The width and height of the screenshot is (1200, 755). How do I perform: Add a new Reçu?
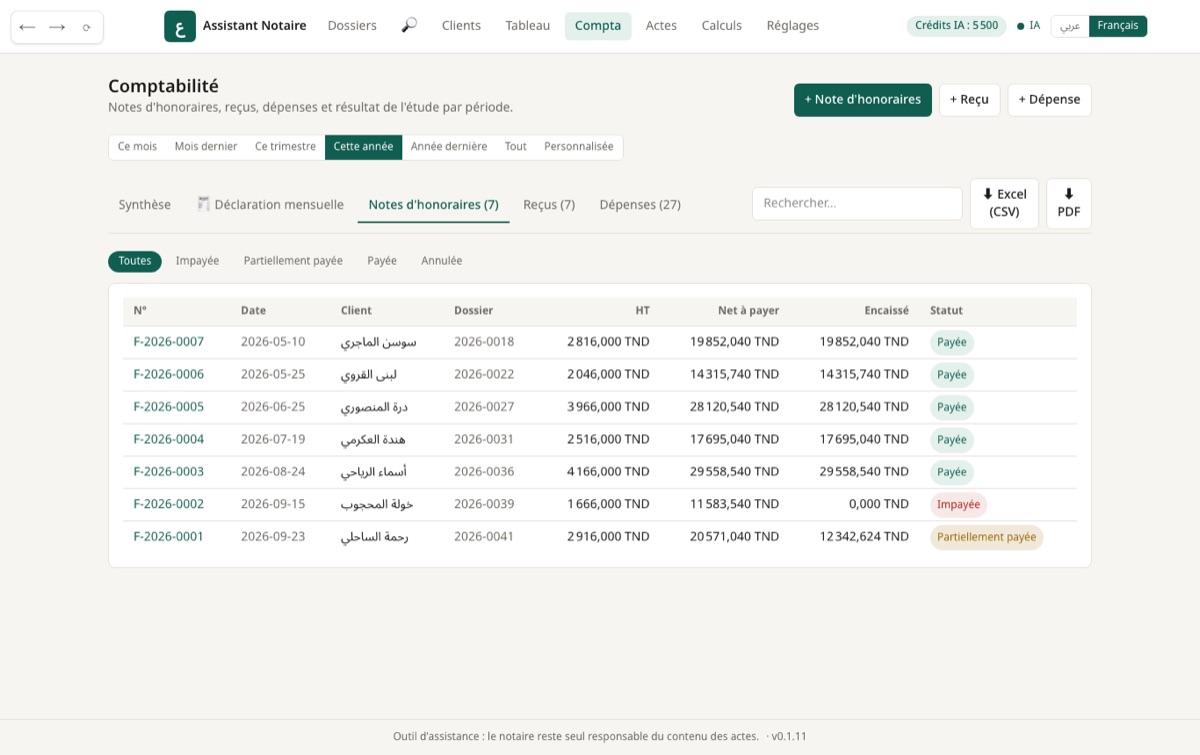969,100
